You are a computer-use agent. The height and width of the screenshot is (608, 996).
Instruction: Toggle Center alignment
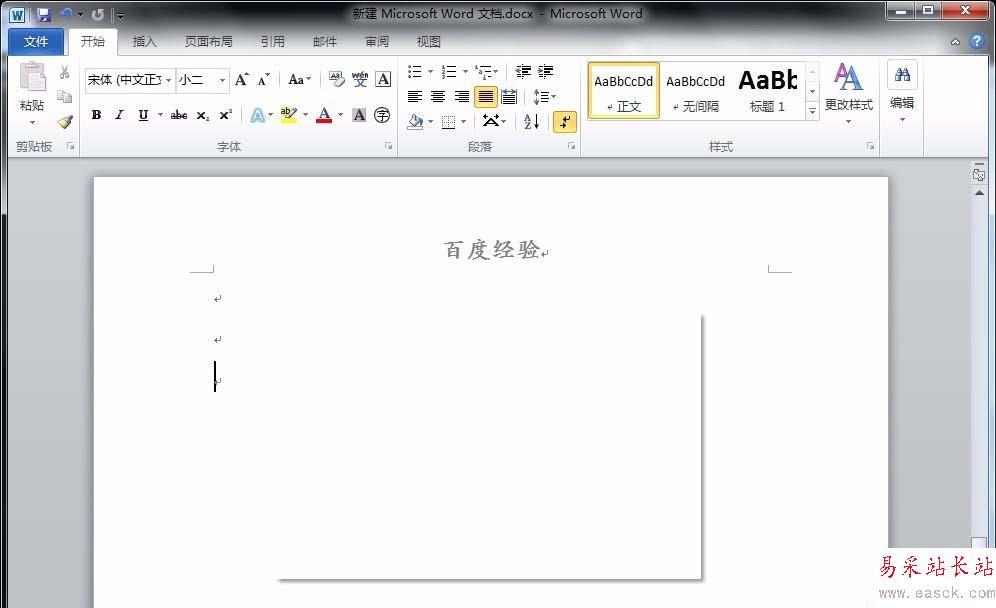tap(438, 97)
